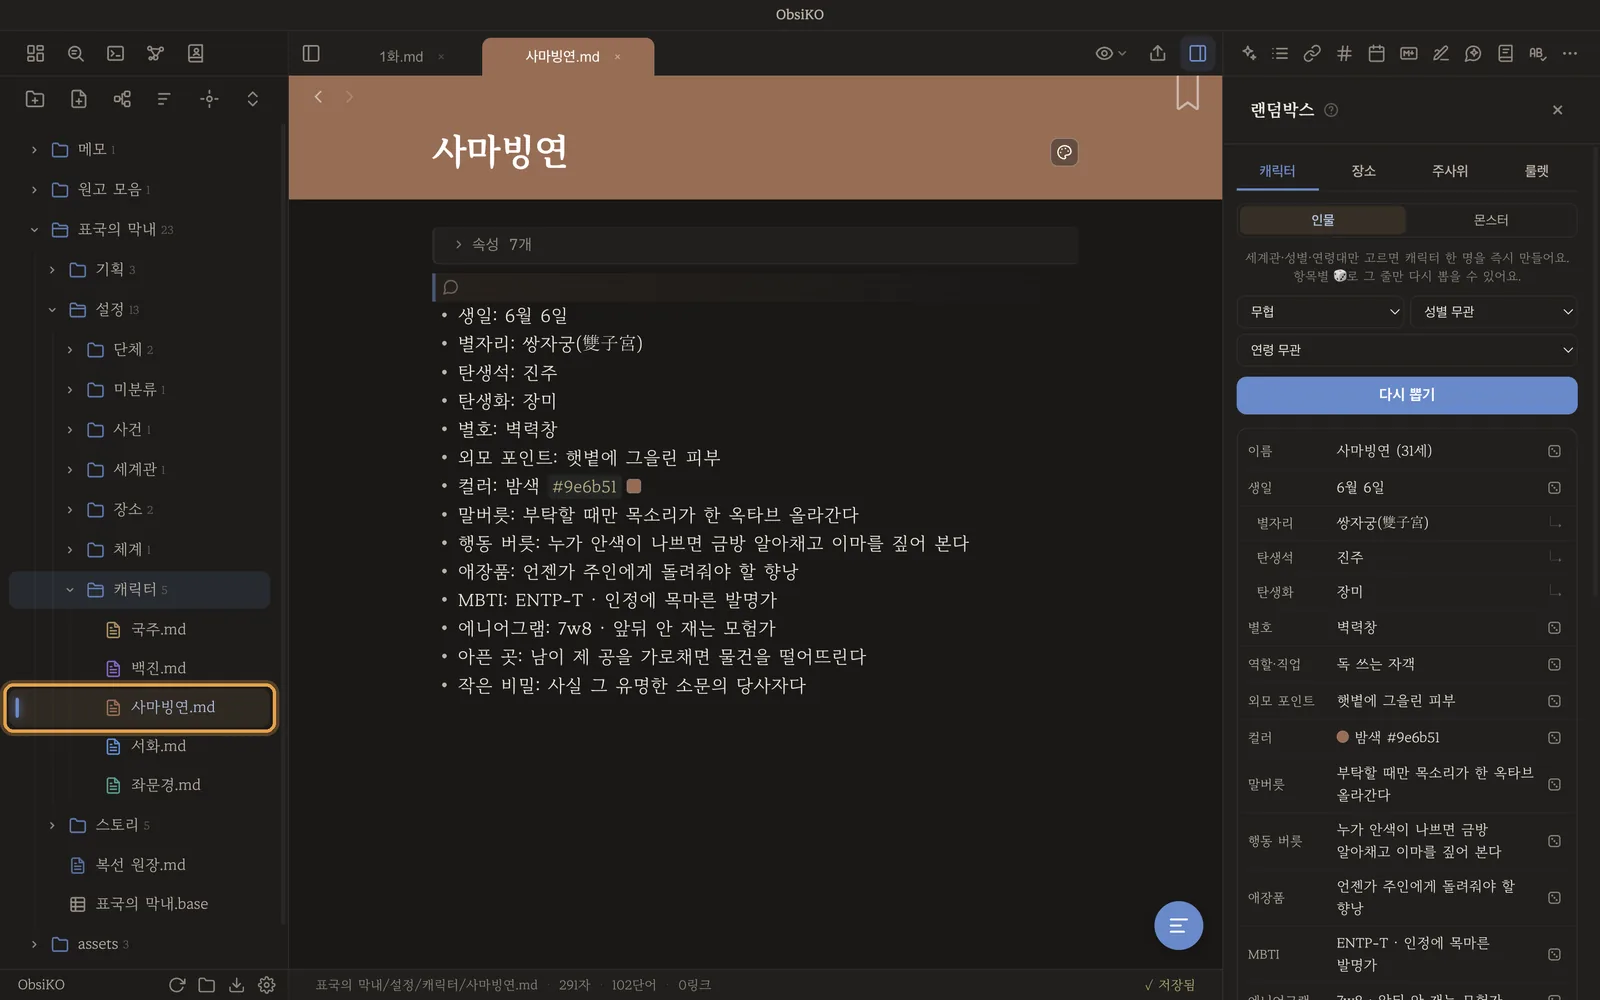Expand the 속성 7개 properties section
The width and height of the screenshot is (1600, 1000).
[755, 244]
